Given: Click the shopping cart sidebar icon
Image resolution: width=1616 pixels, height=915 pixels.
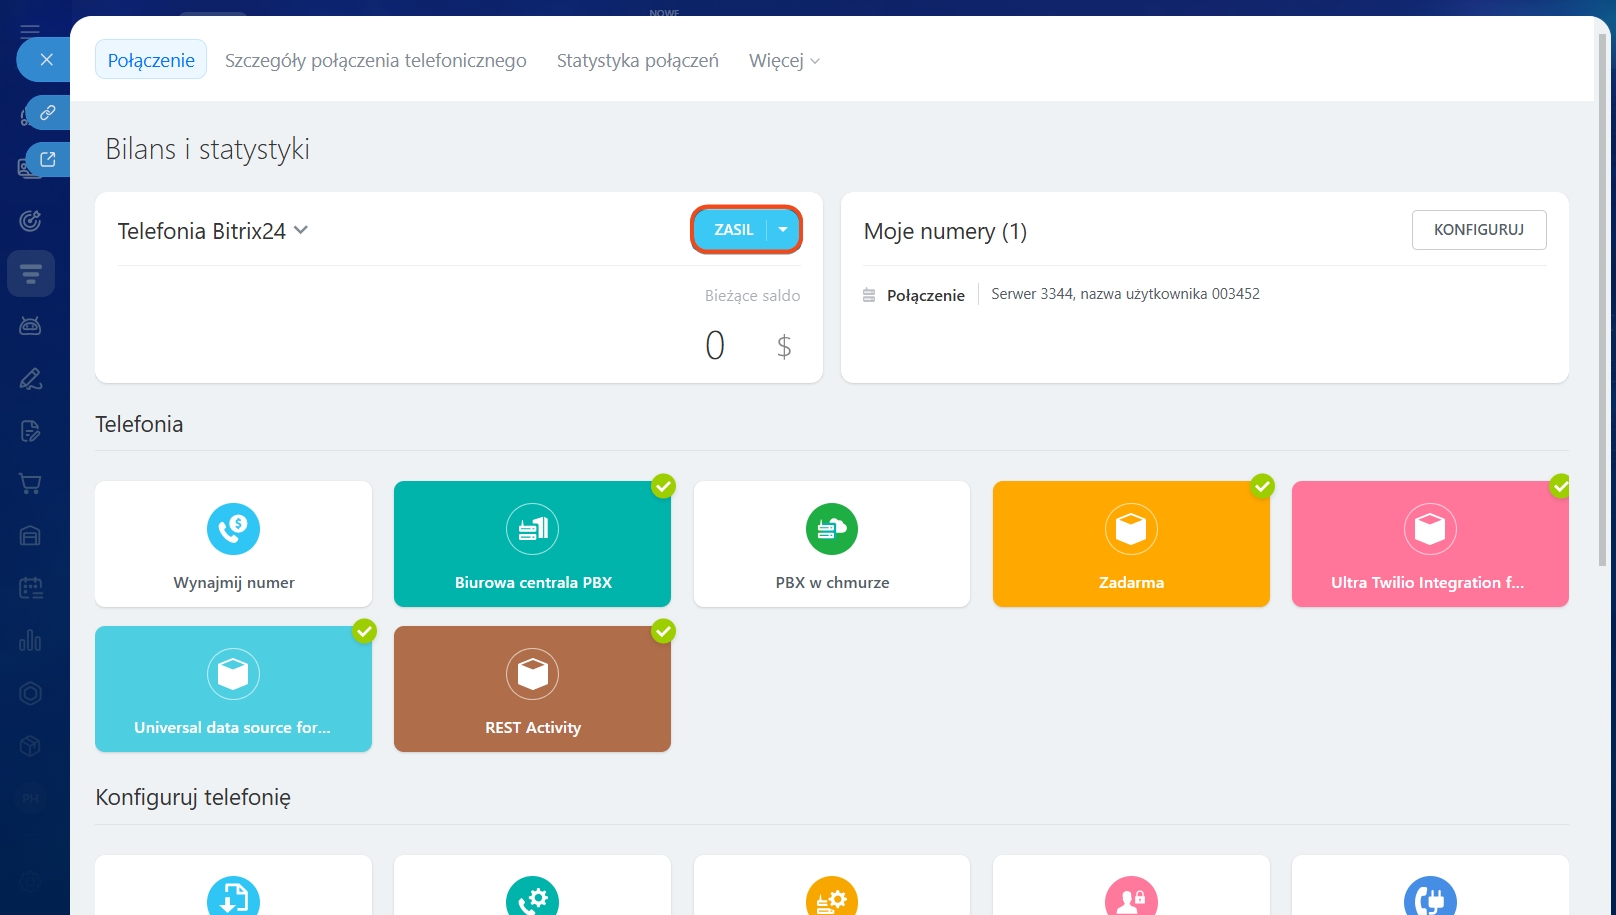Looking at the screenshot, I should tap(30, 484).
